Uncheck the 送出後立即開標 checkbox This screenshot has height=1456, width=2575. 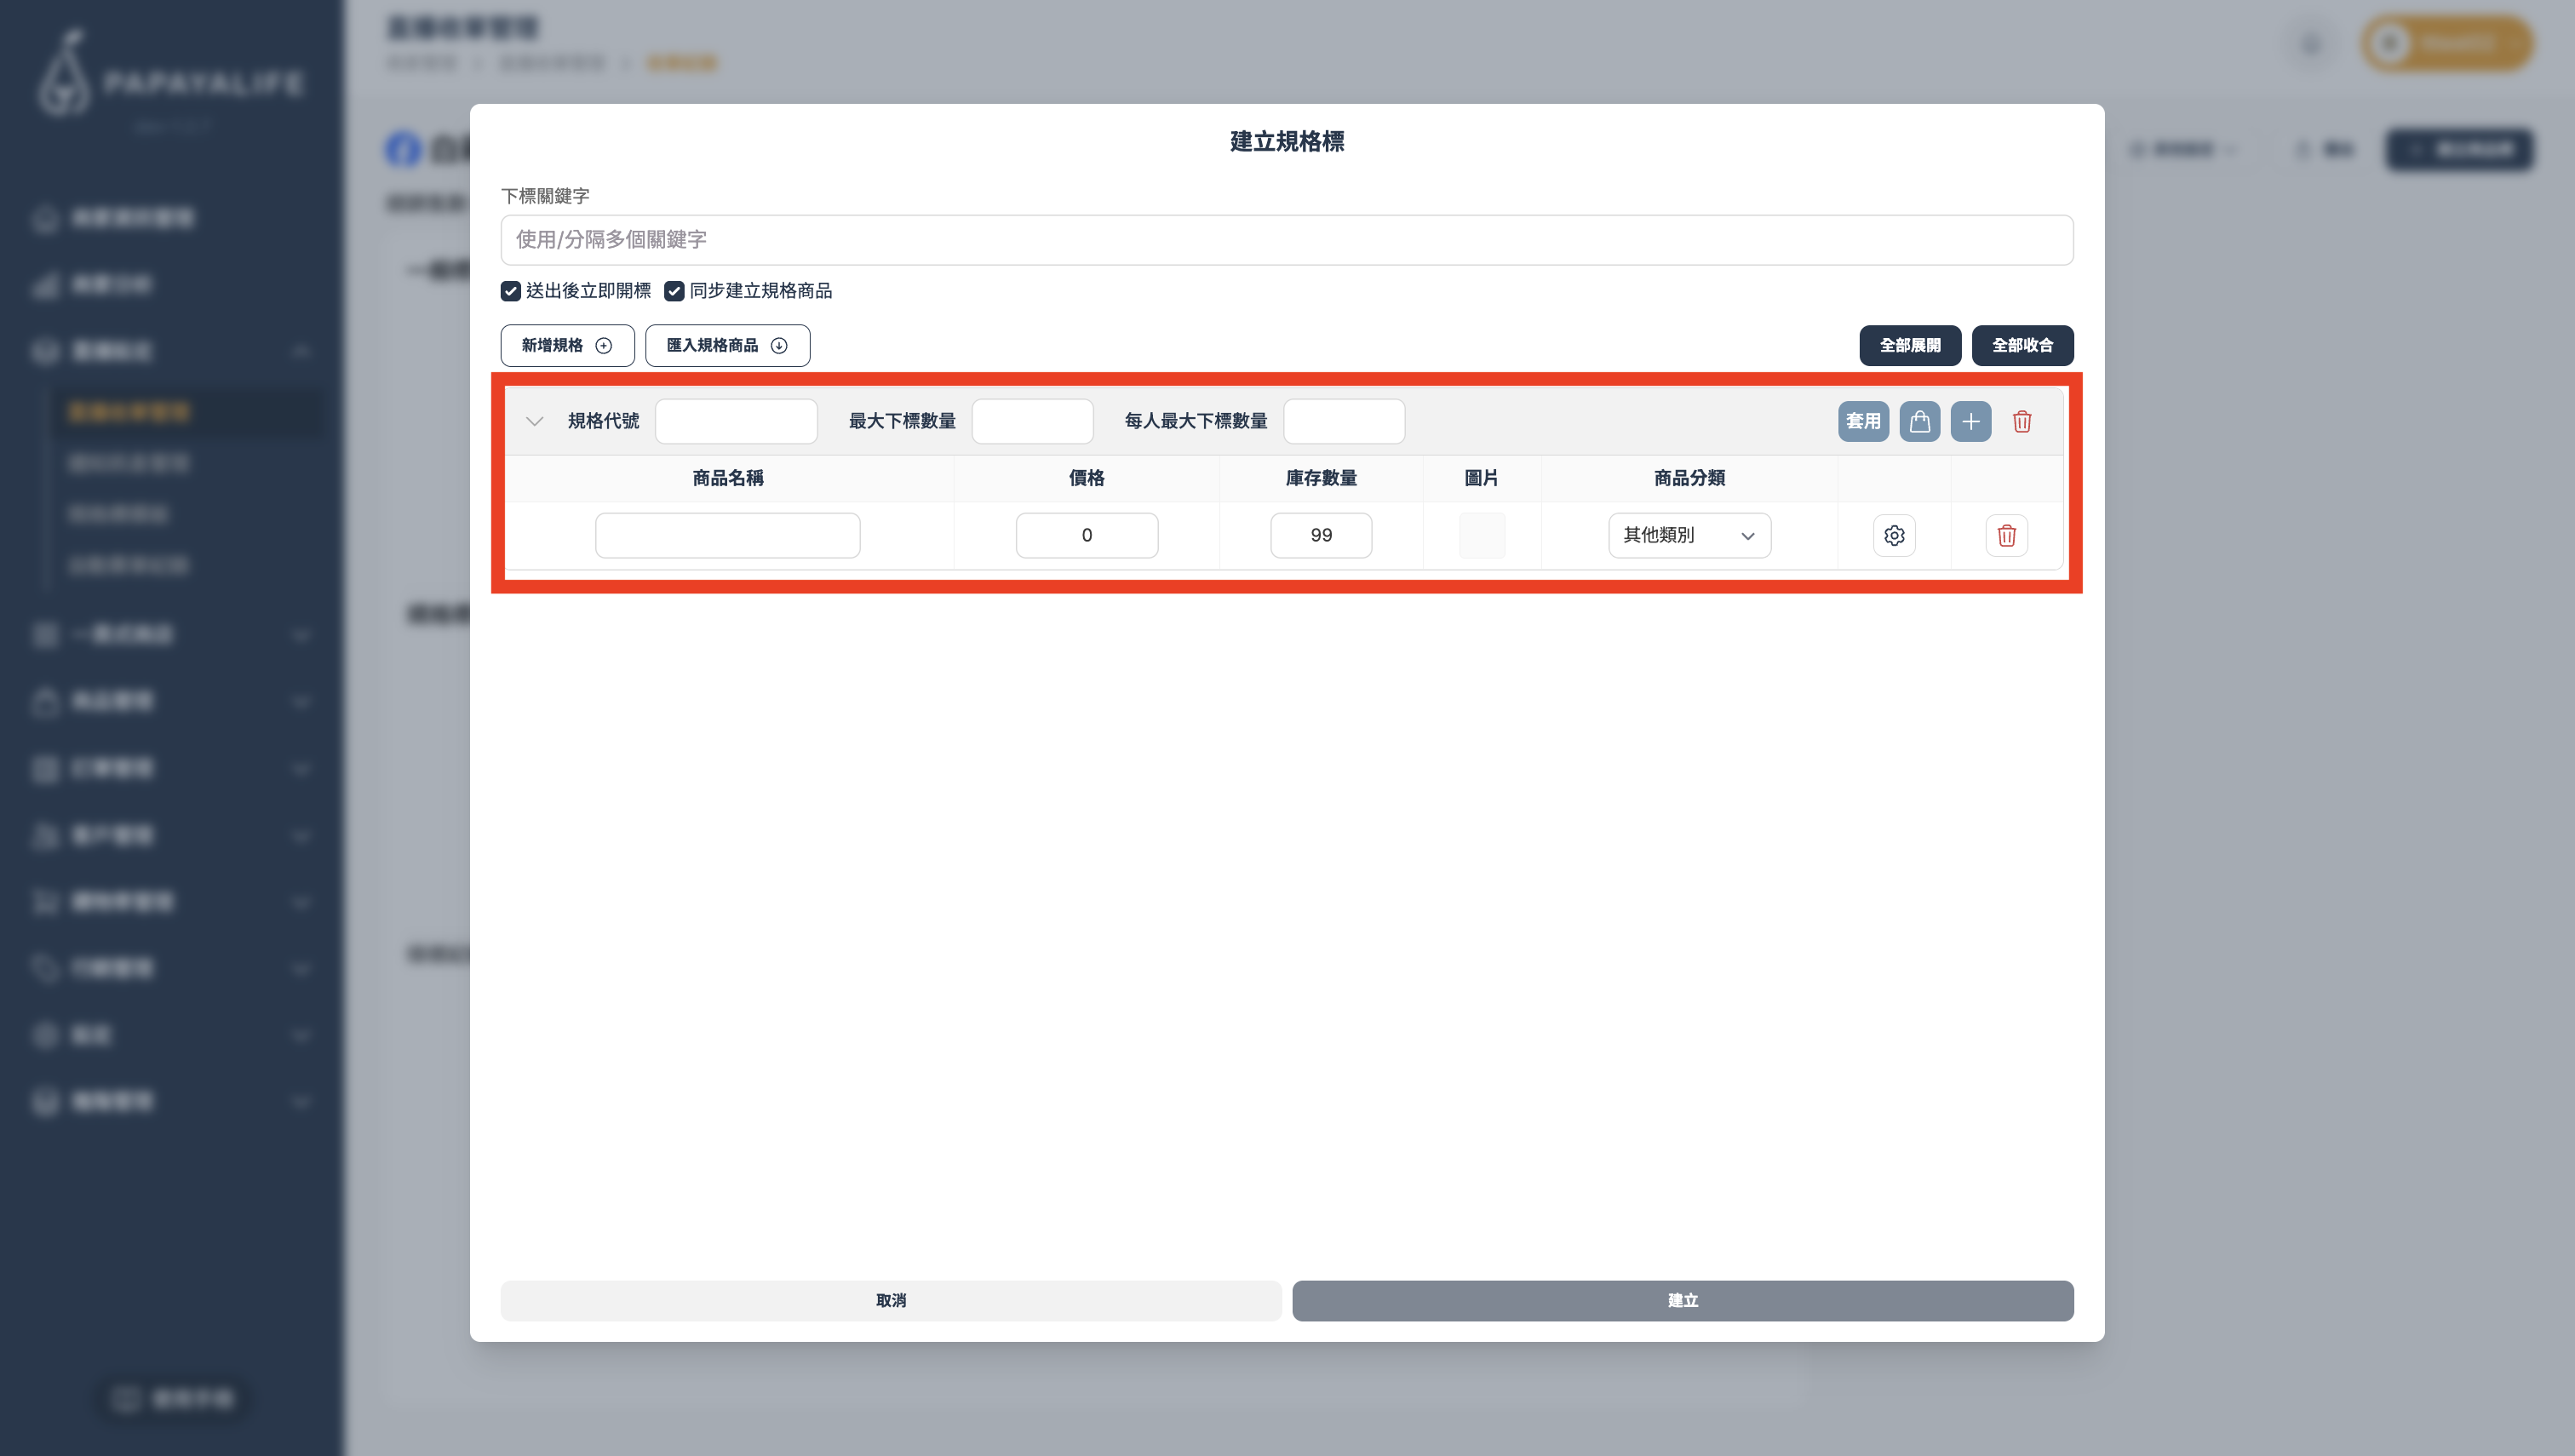(x=510, y=291)
